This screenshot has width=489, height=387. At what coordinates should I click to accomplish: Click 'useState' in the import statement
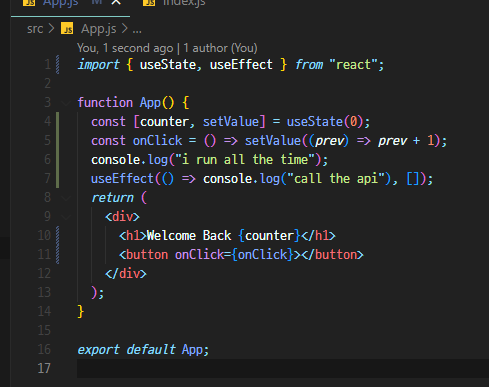(168, 65)
